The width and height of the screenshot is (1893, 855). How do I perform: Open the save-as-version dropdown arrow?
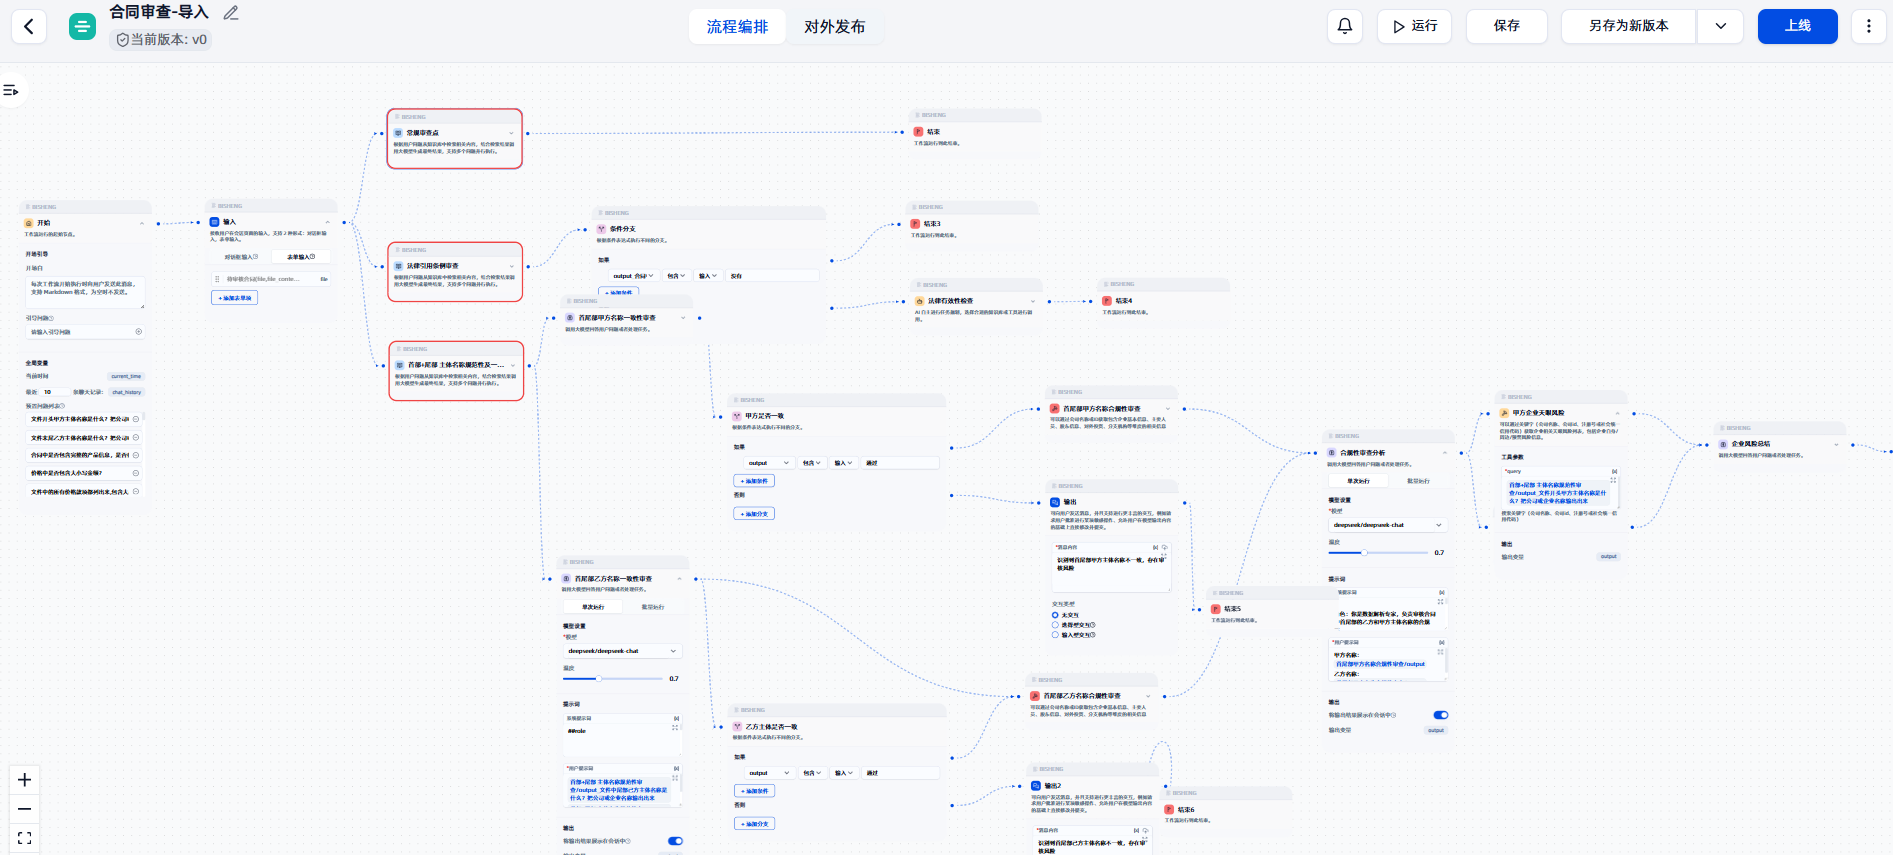click(x=1720, y=26)
